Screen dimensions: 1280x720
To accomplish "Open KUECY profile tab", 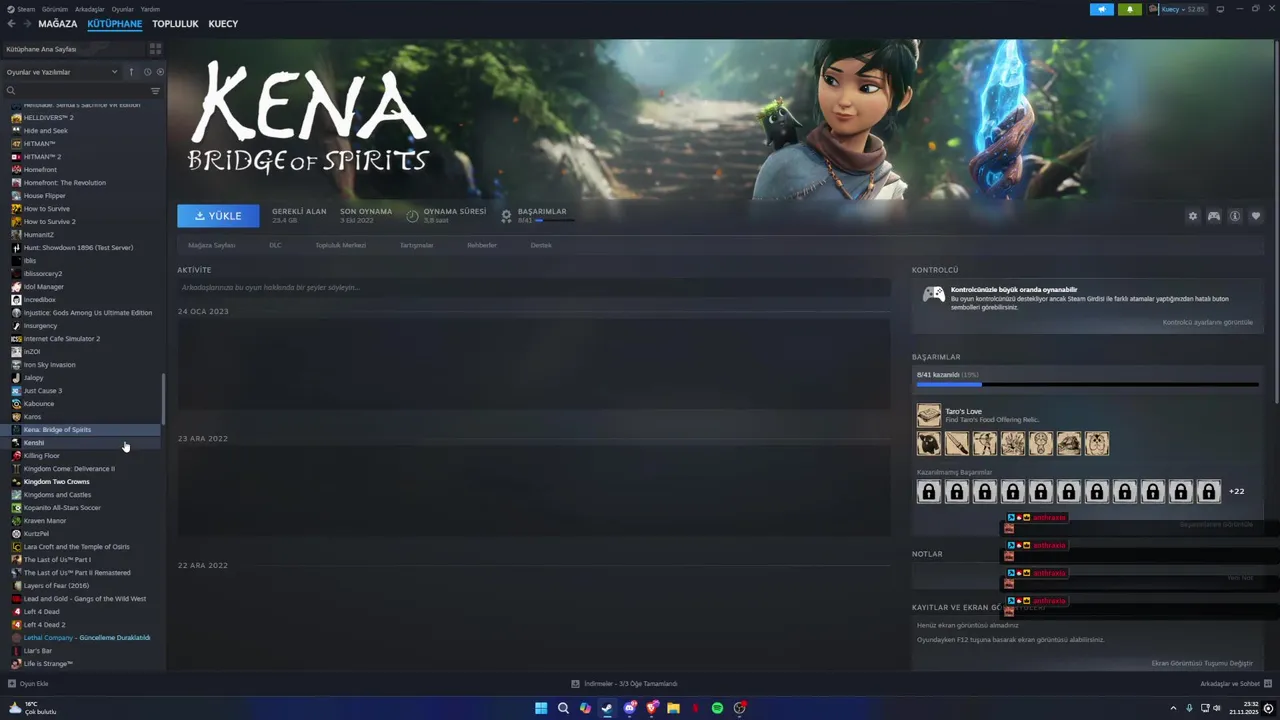I will (223, 24).
